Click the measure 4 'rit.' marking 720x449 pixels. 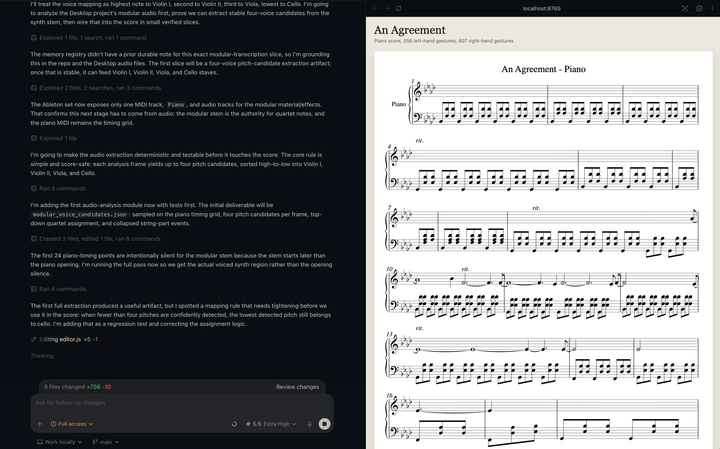click(x=419, y=140)
